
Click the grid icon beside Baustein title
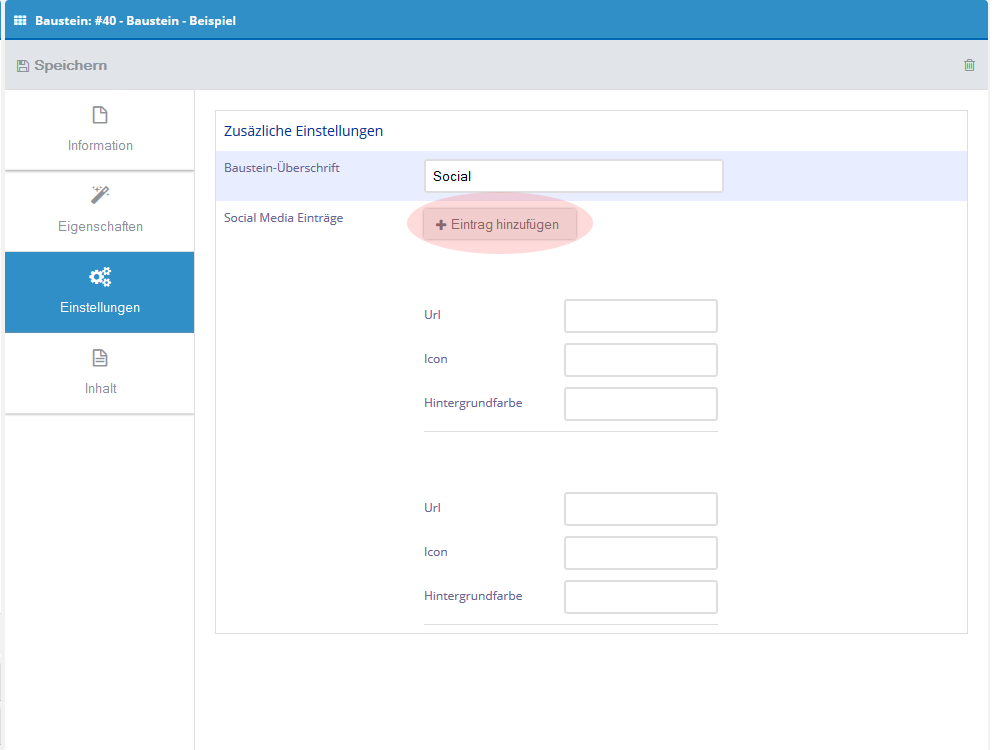tap(20, 20)
